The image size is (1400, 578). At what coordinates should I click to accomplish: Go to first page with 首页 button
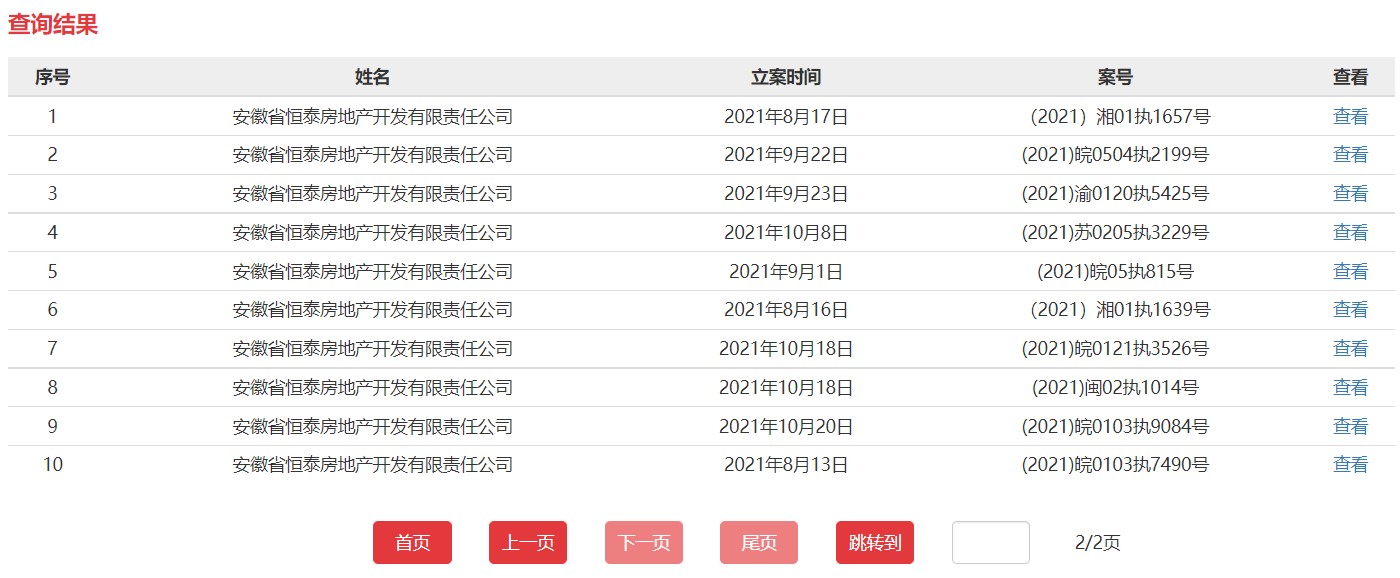click(412, 543)
